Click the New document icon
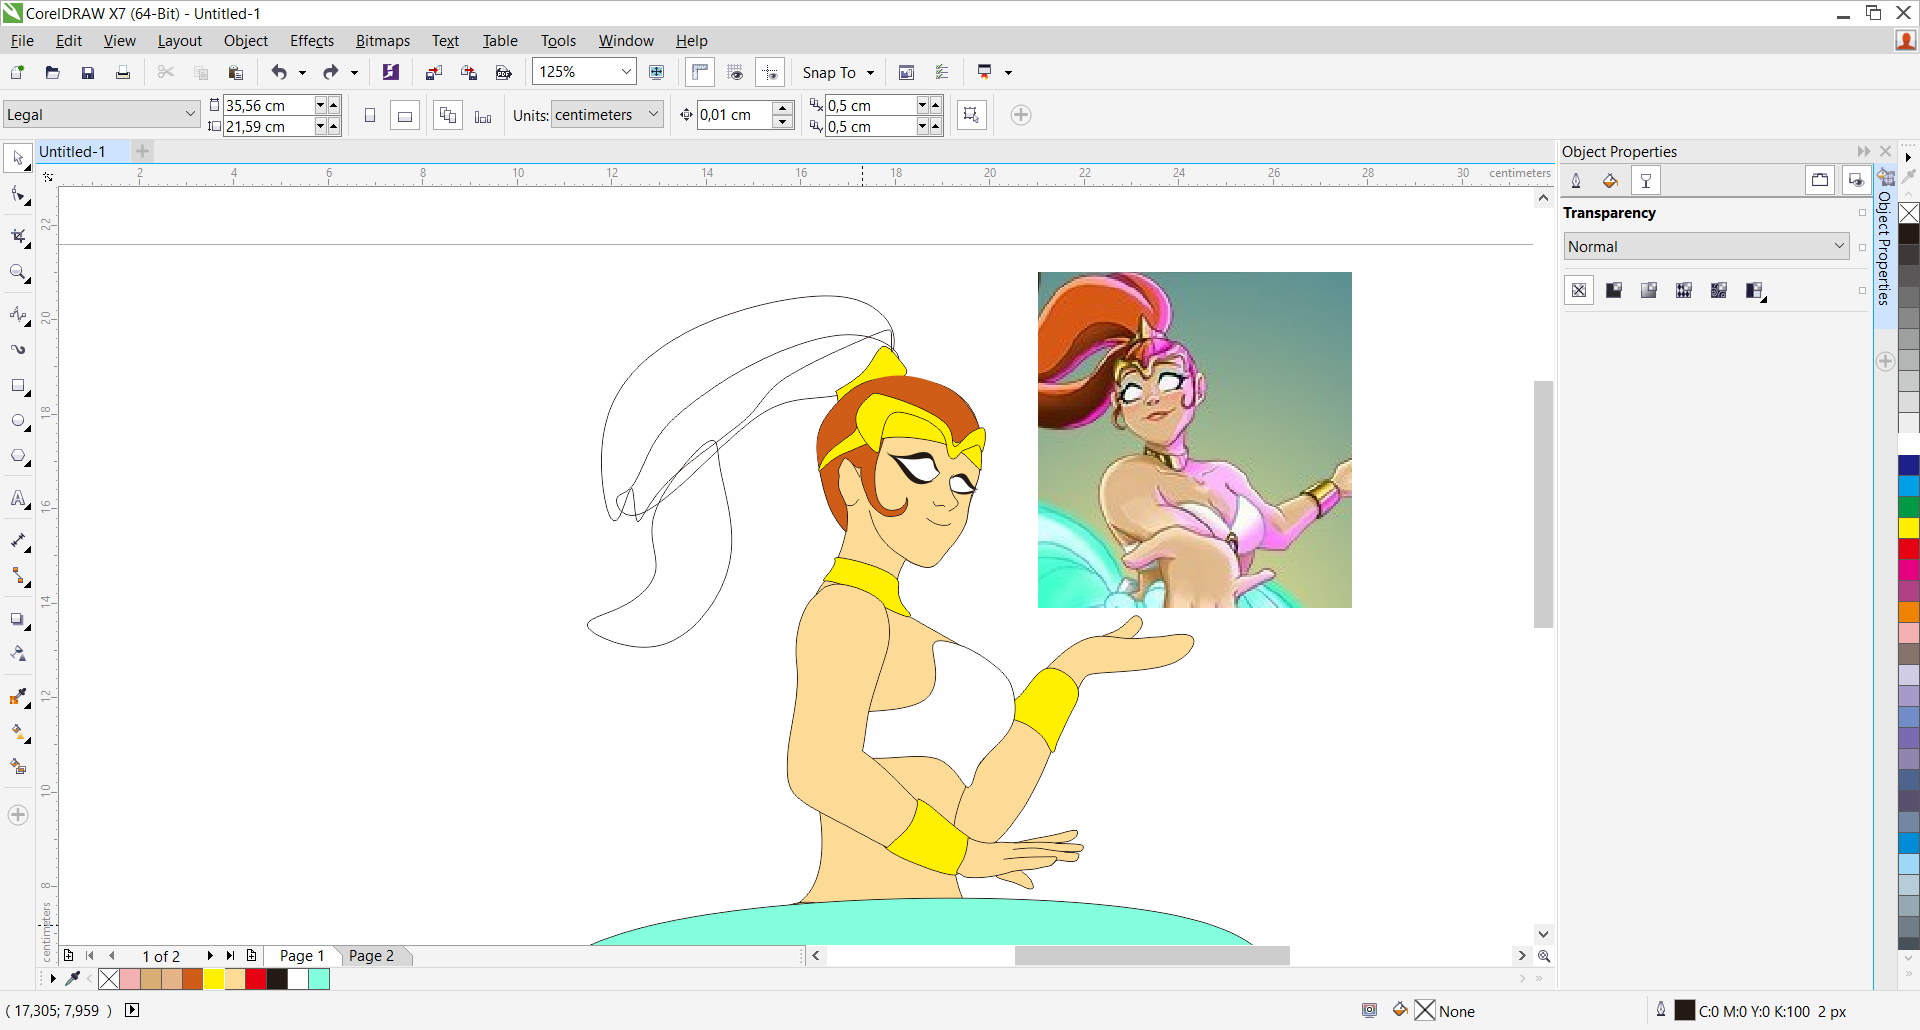This screenshot has height=1030, width=1920. [17, 72]
